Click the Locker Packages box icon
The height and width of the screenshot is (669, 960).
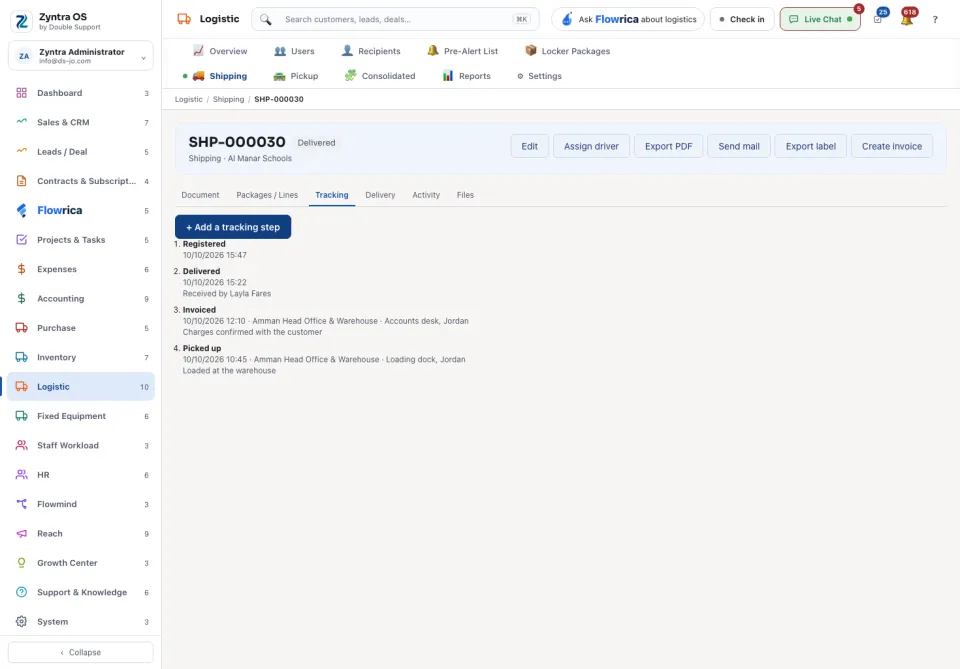pyautogui.click(x=531, y=51)
